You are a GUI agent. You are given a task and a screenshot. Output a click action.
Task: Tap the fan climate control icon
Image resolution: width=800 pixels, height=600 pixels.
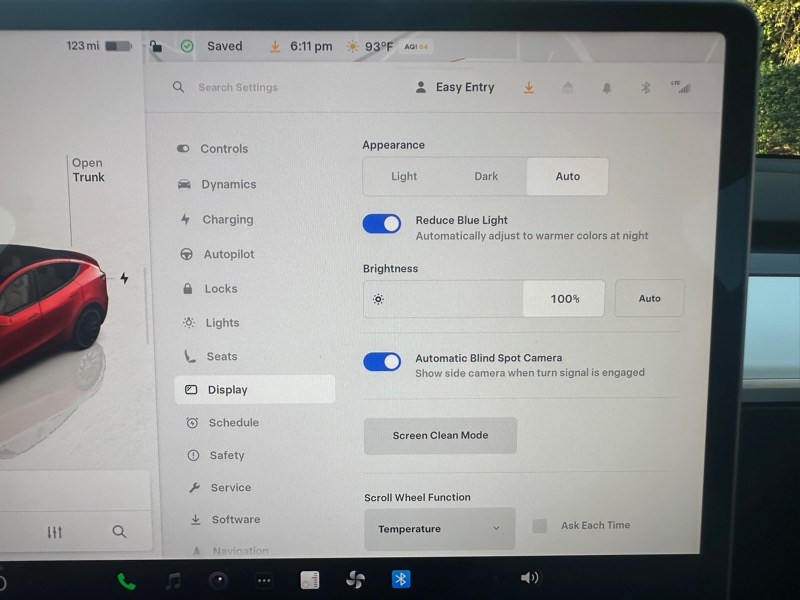click(354, 579)
